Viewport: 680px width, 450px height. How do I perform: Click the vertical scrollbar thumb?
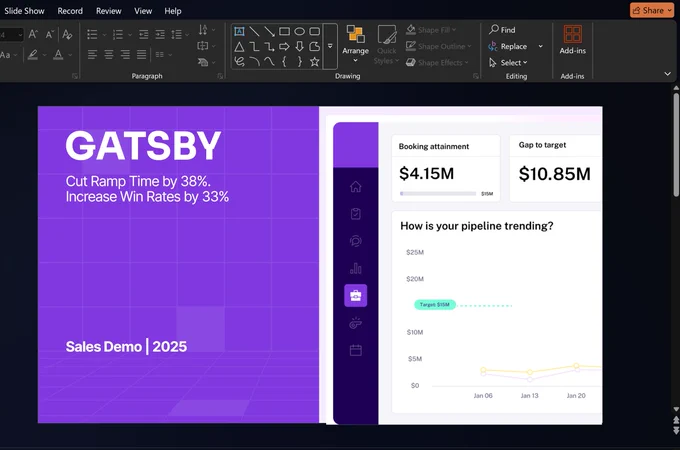pos(676,144)
